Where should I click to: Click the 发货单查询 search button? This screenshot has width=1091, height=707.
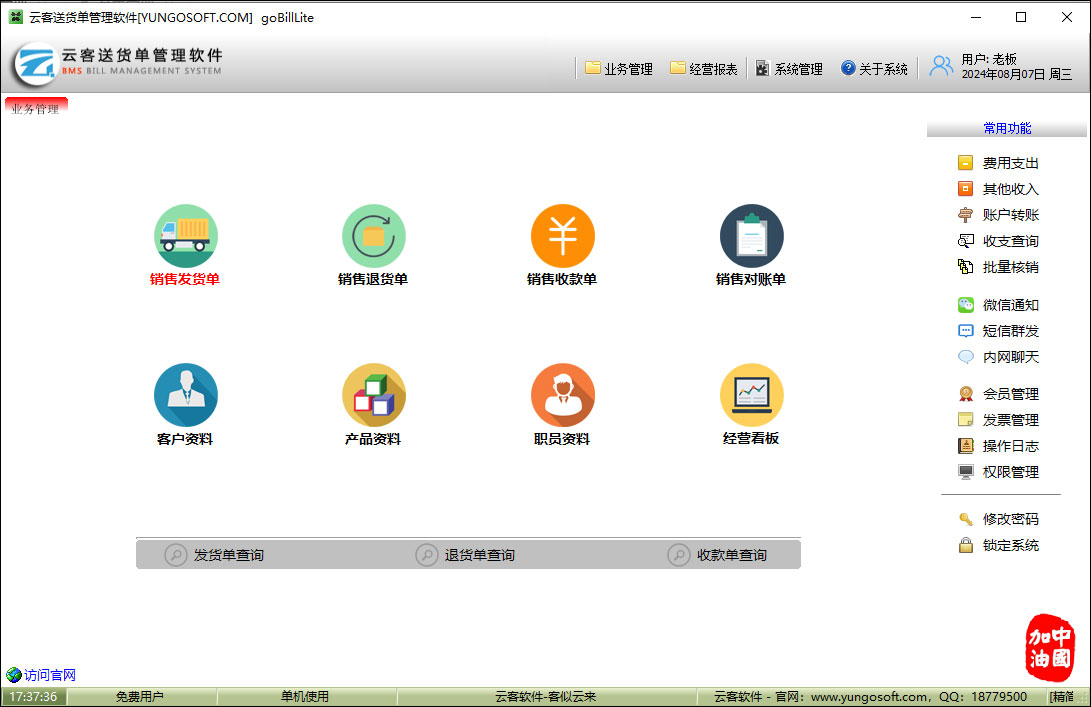point(216,555)
